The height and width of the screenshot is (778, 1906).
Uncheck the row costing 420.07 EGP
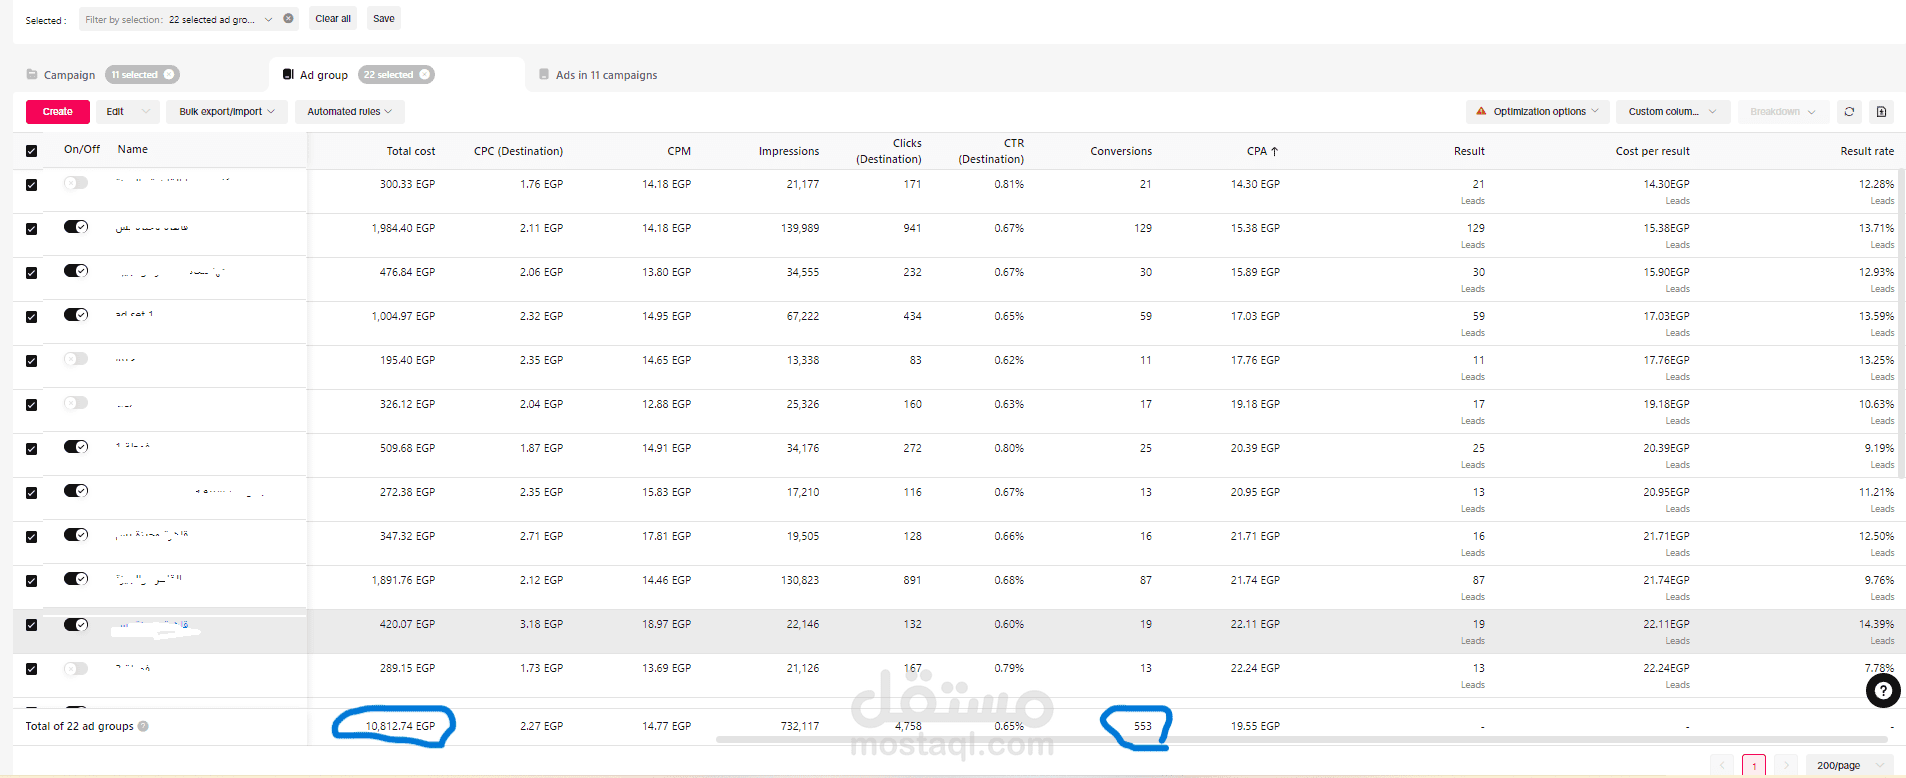[x=31, y=625]
